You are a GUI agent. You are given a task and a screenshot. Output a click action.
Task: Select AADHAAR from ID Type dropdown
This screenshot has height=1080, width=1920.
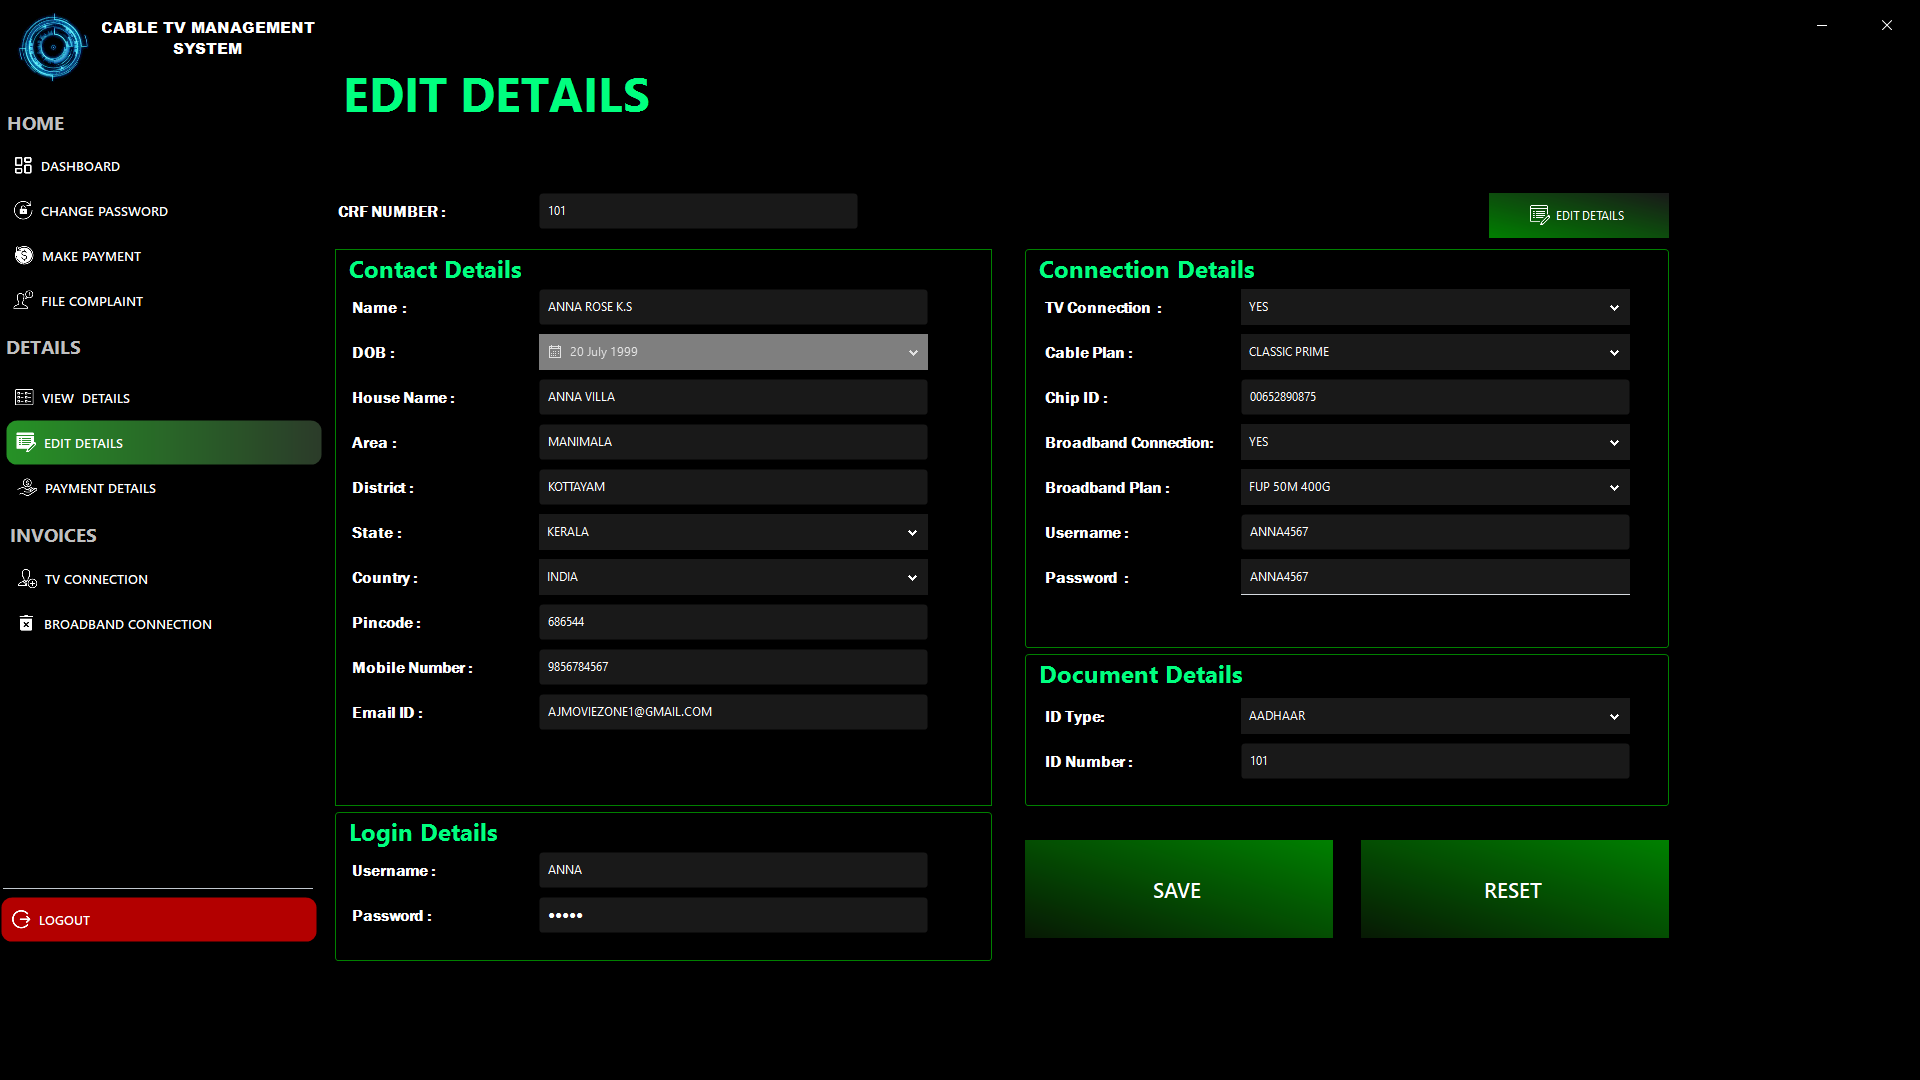(x=1435, y=716)
